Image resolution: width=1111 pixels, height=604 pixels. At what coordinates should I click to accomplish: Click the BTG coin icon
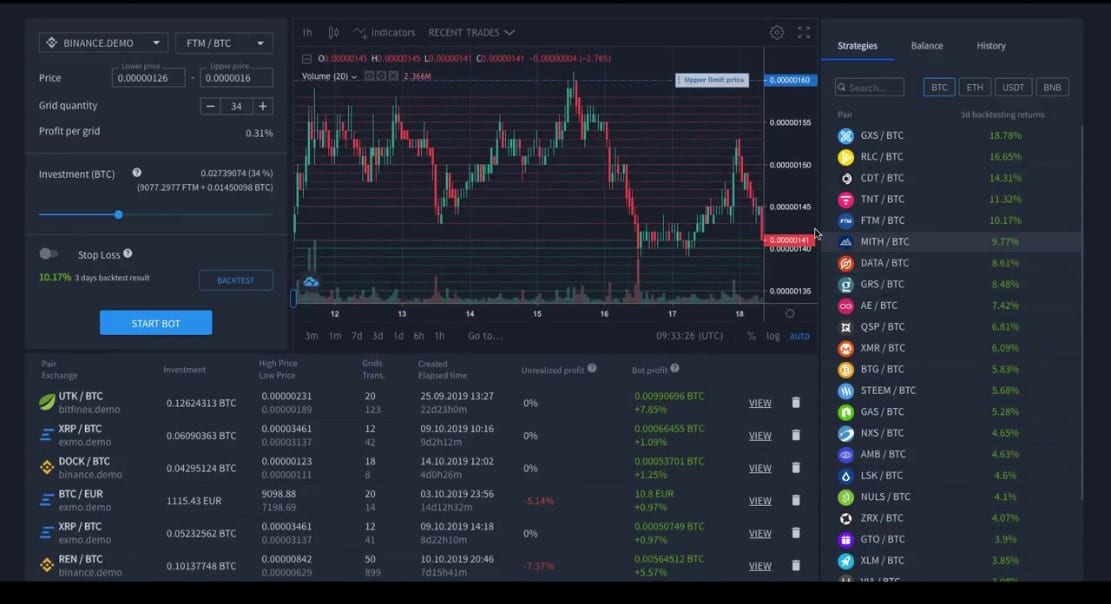(845, 369)
